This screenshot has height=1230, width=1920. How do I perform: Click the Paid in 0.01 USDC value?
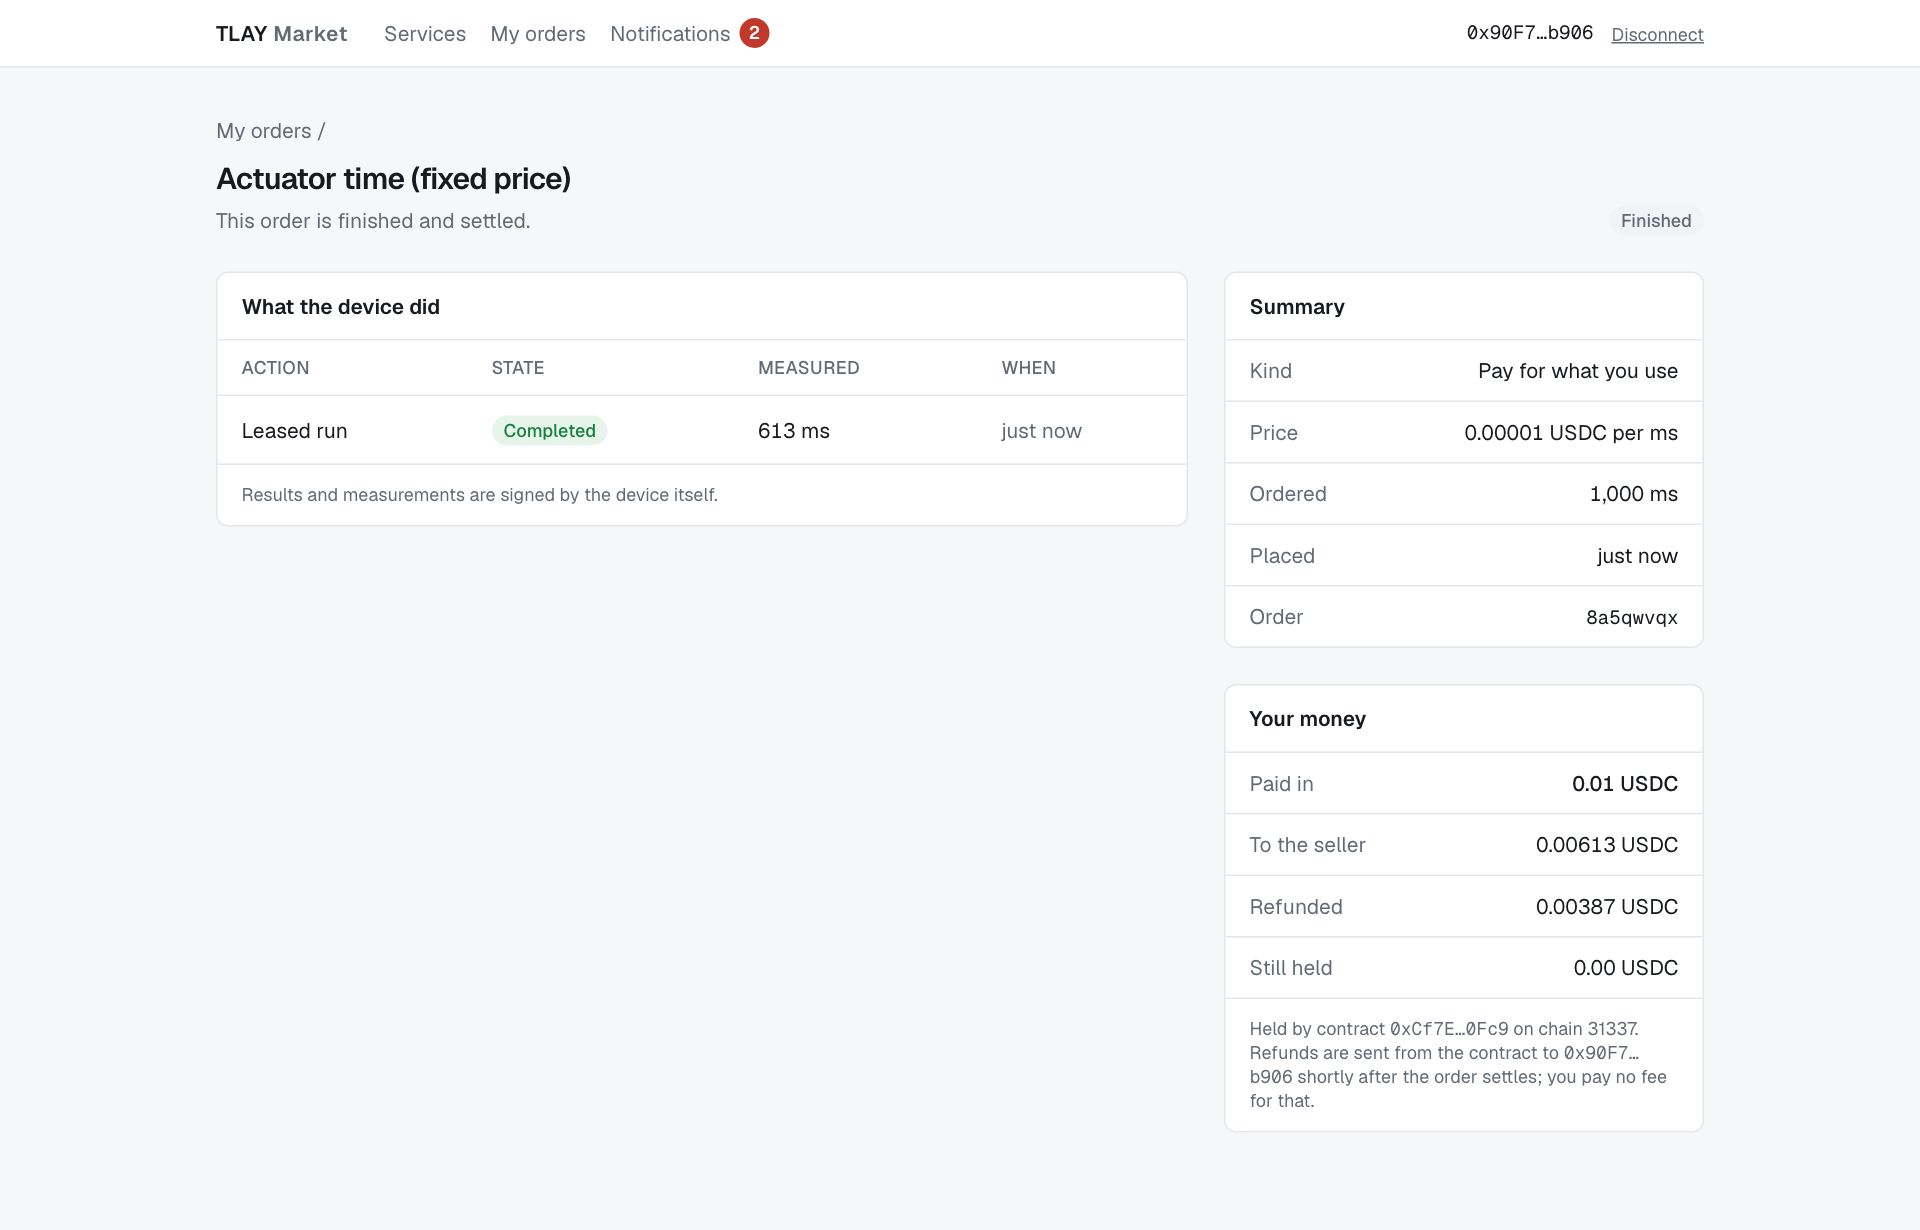click(x=1625, y=784)
